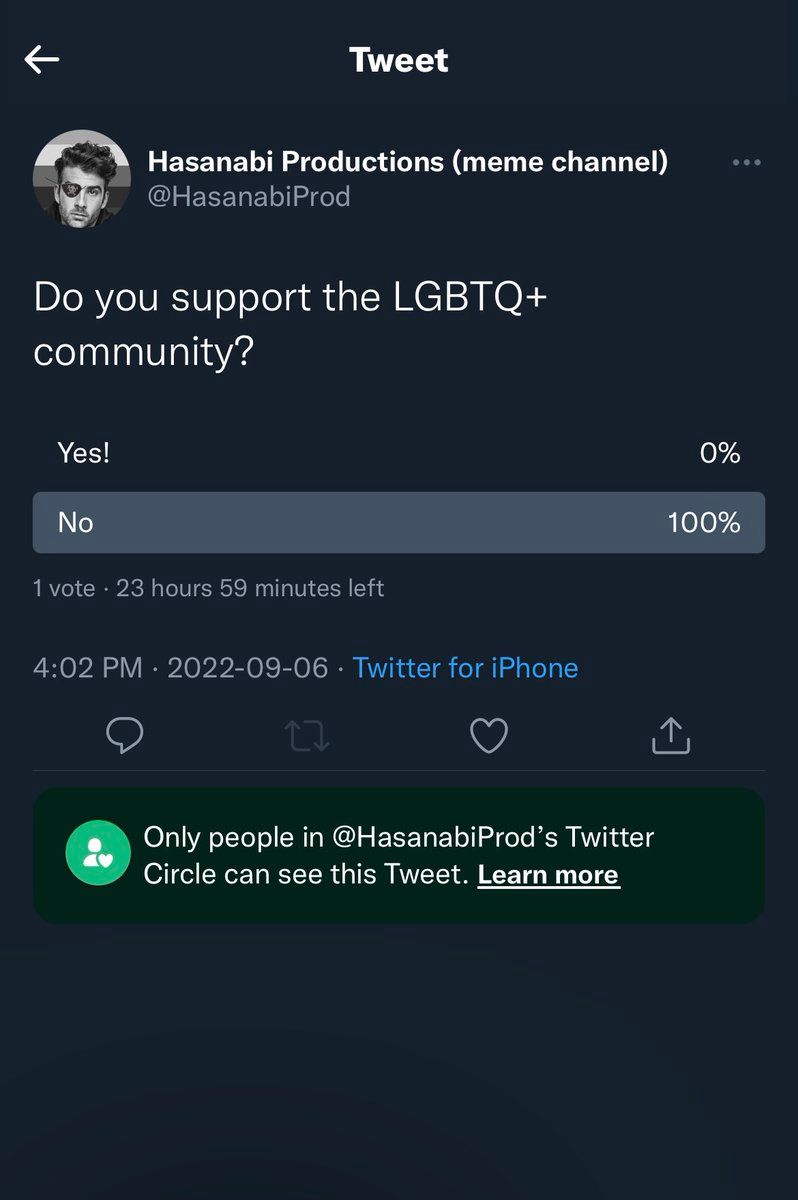Screen dimensions: 798x1200
Task: Open the share sheet via share icon
Action: pos(671,736)
